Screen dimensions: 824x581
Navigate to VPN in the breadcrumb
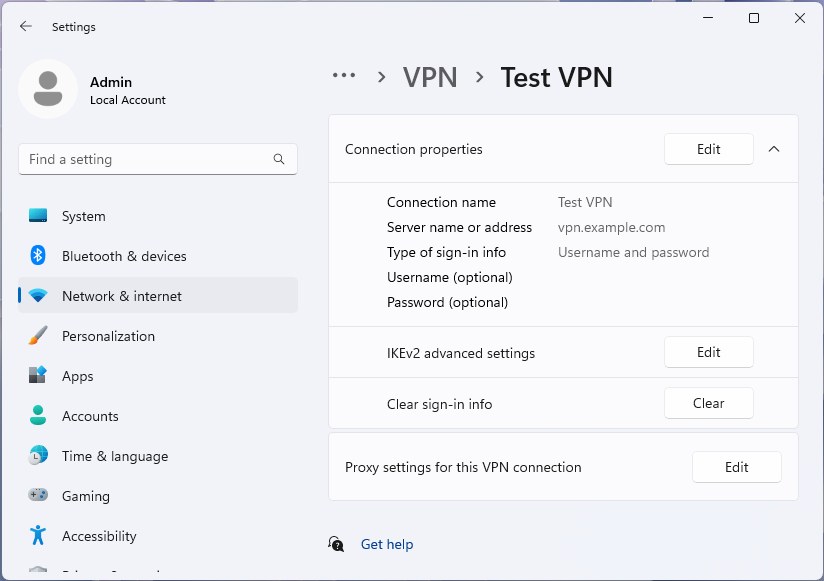(430, 77)
